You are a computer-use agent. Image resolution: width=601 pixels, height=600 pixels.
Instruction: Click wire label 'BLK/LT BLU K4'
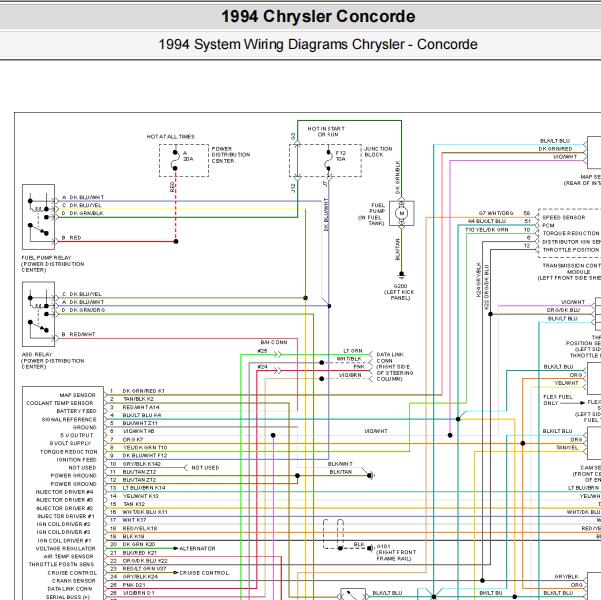(x=142, y=415)
